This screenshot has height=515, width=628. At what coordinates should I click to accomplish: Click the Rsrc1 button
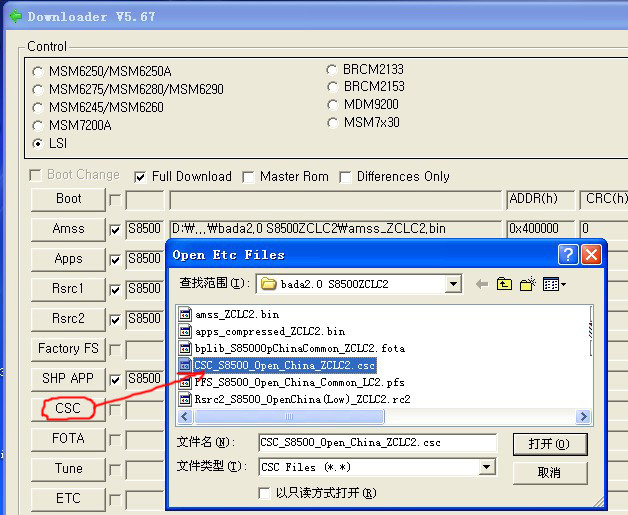[68, 289]
